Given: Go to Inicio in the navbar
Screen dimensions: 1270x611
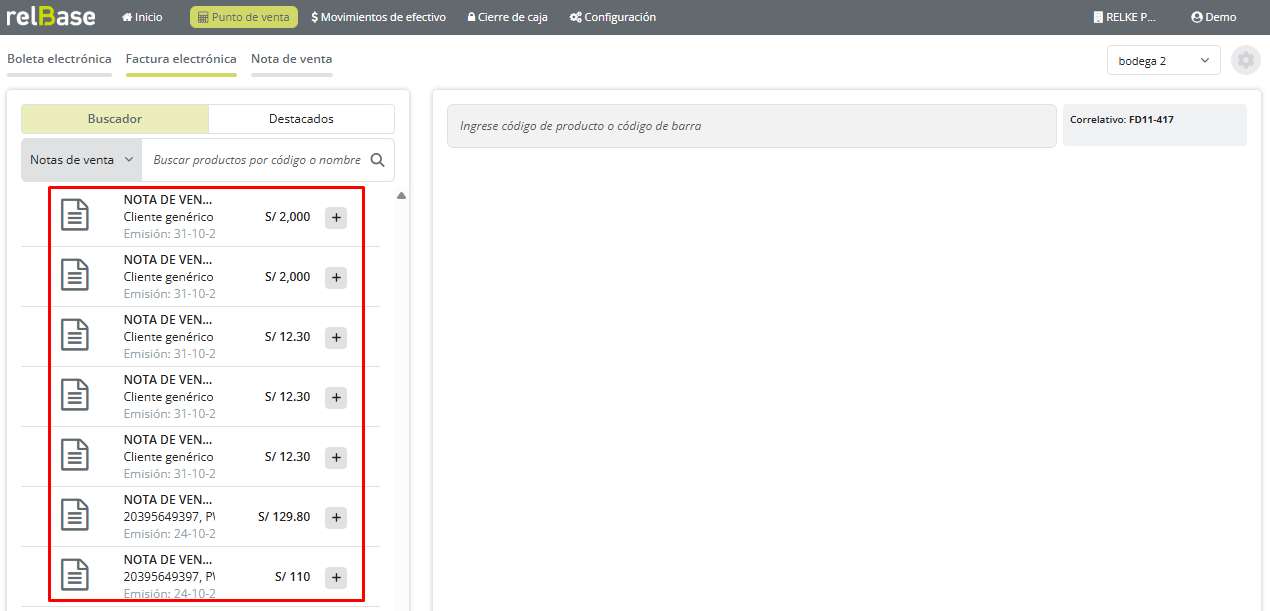Looking at the screenshot, I should 141,17.
